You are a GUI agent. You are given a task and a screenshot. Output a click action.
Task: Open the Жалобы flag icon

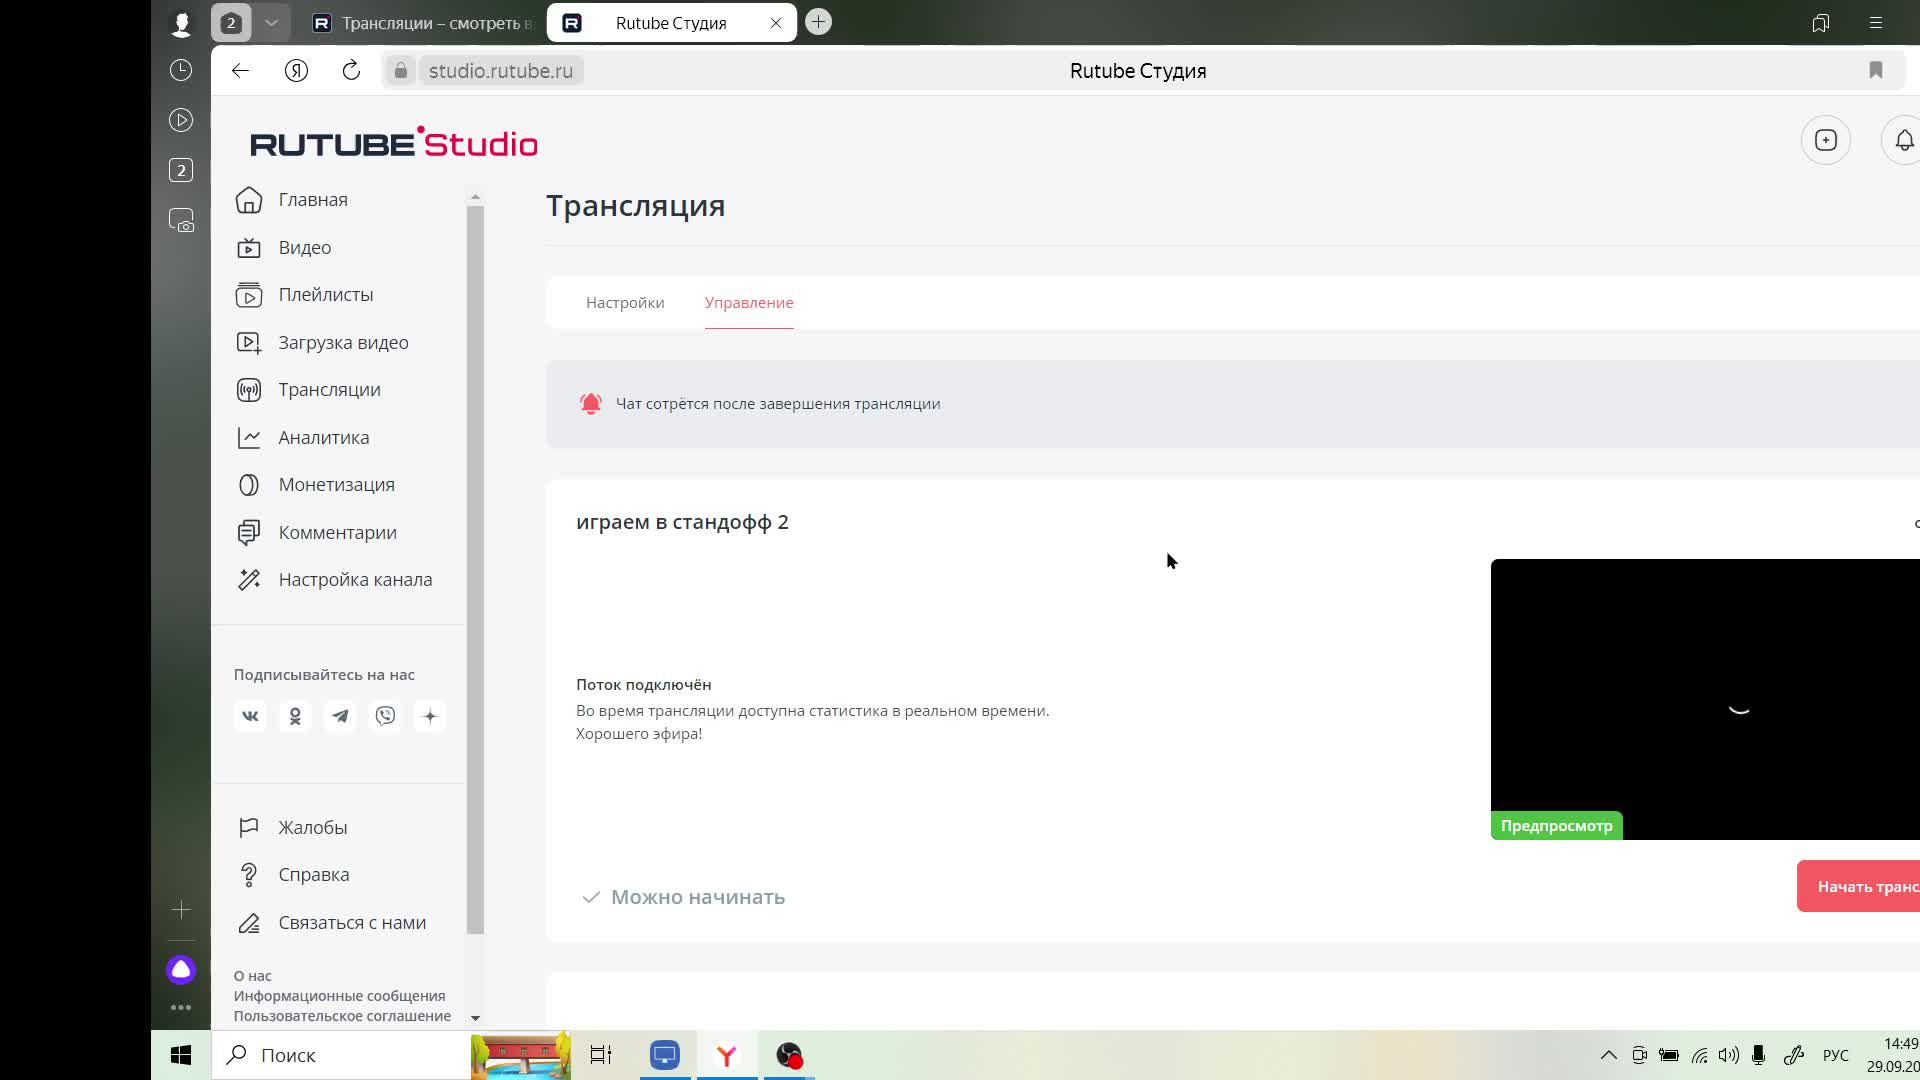pyautogui.click(x=249, y=828)
